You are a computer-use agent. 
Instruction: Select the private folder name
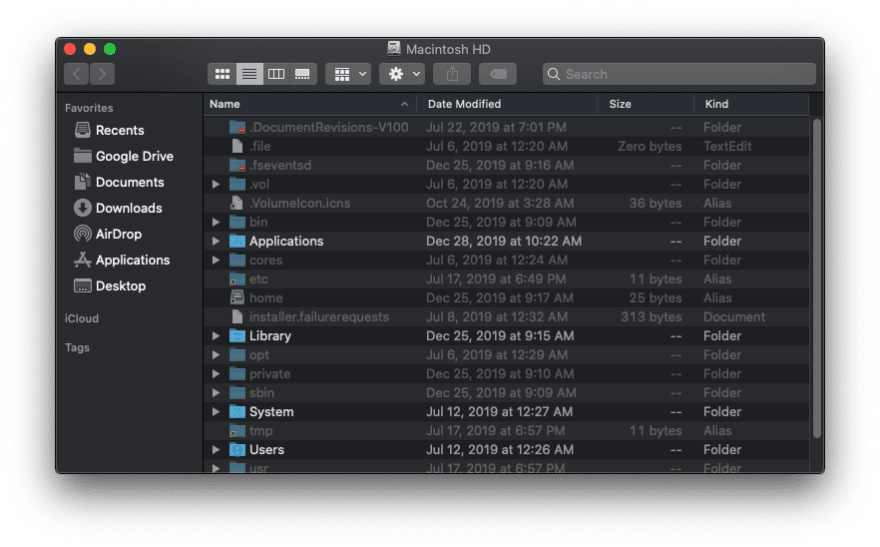point(269,374)
